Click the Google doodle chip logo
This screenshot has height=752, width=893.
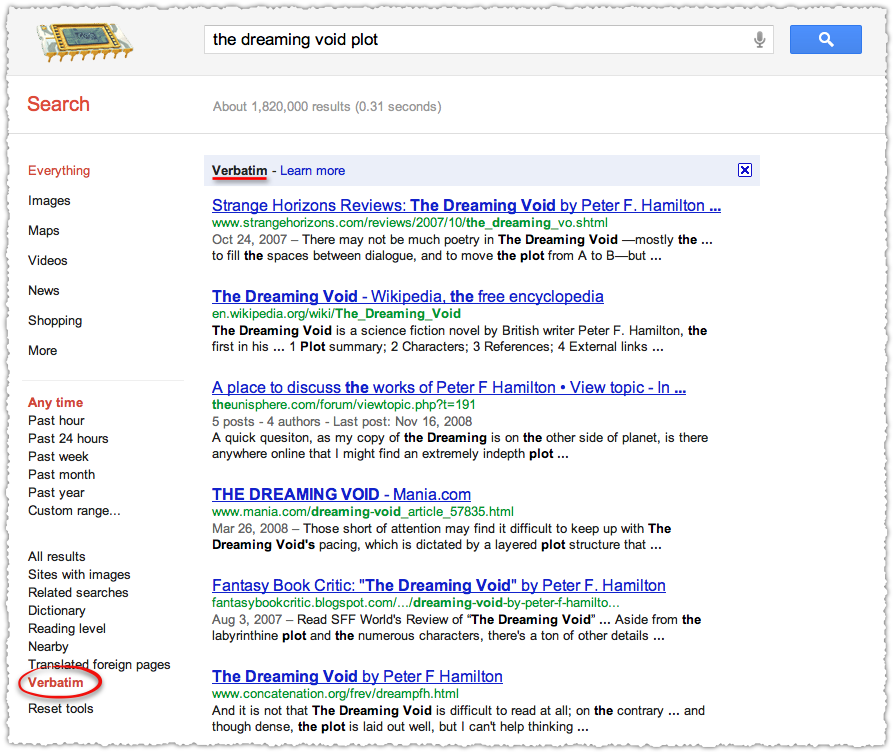pyautogui.click(x=85, y=42)
